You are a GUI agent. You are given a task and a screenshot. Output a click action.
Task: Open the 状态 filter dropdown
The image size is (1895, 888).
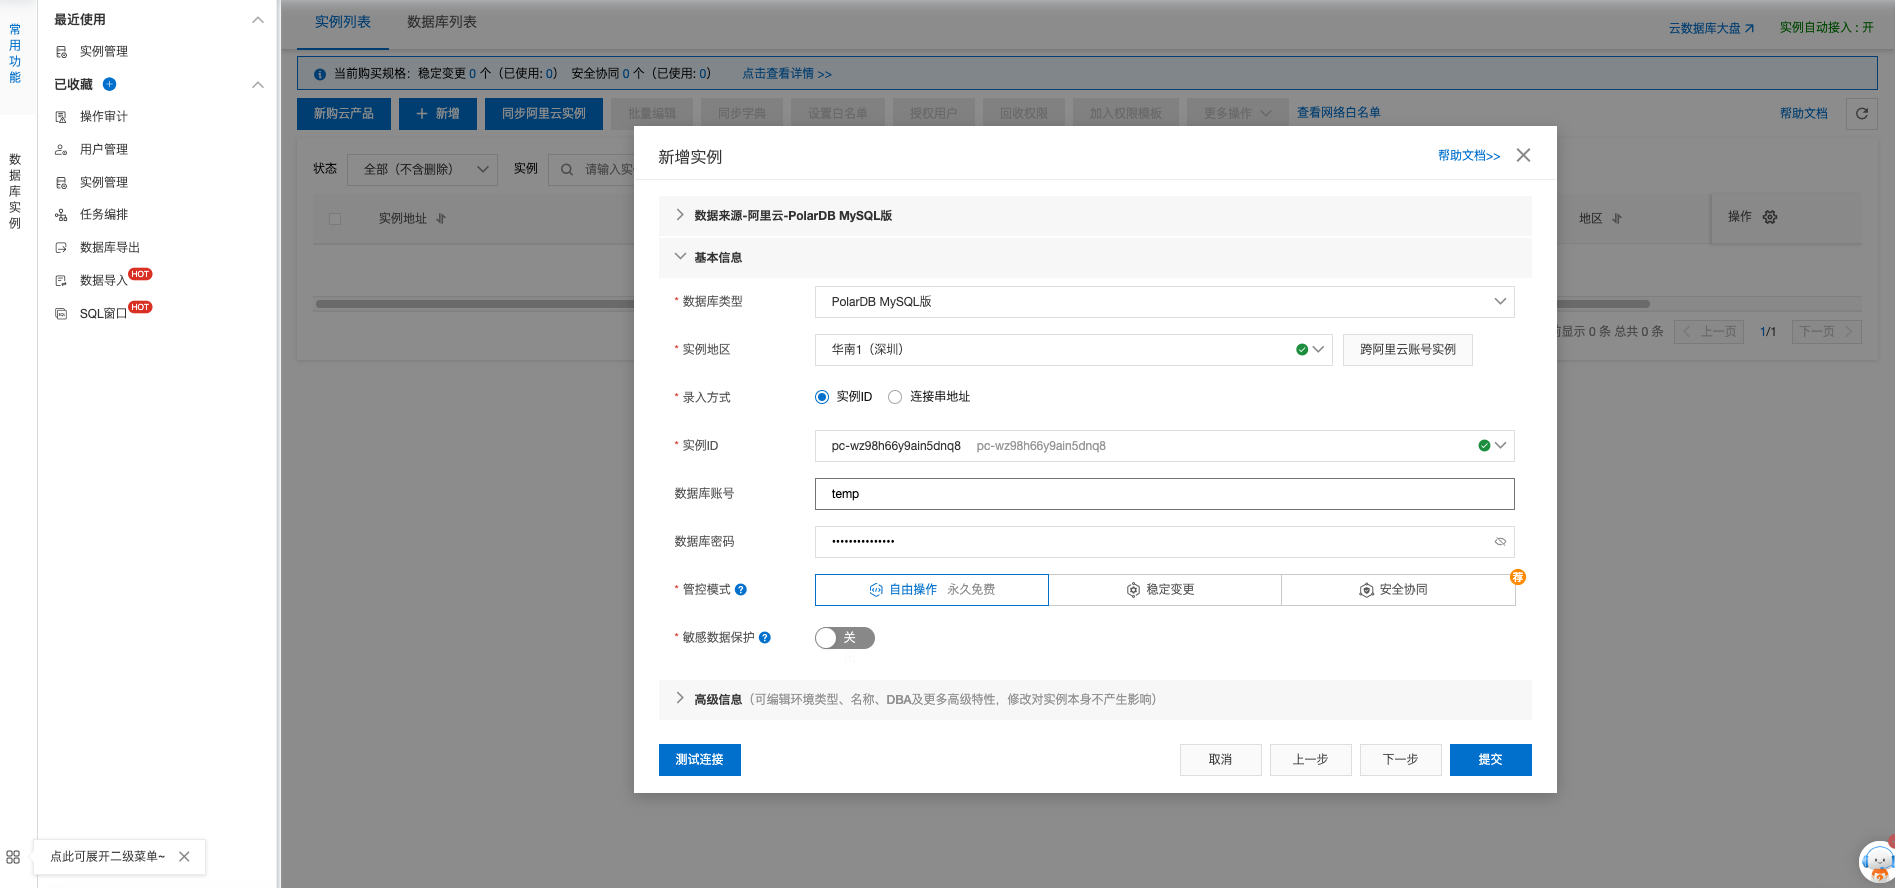(x=423, y=170)
